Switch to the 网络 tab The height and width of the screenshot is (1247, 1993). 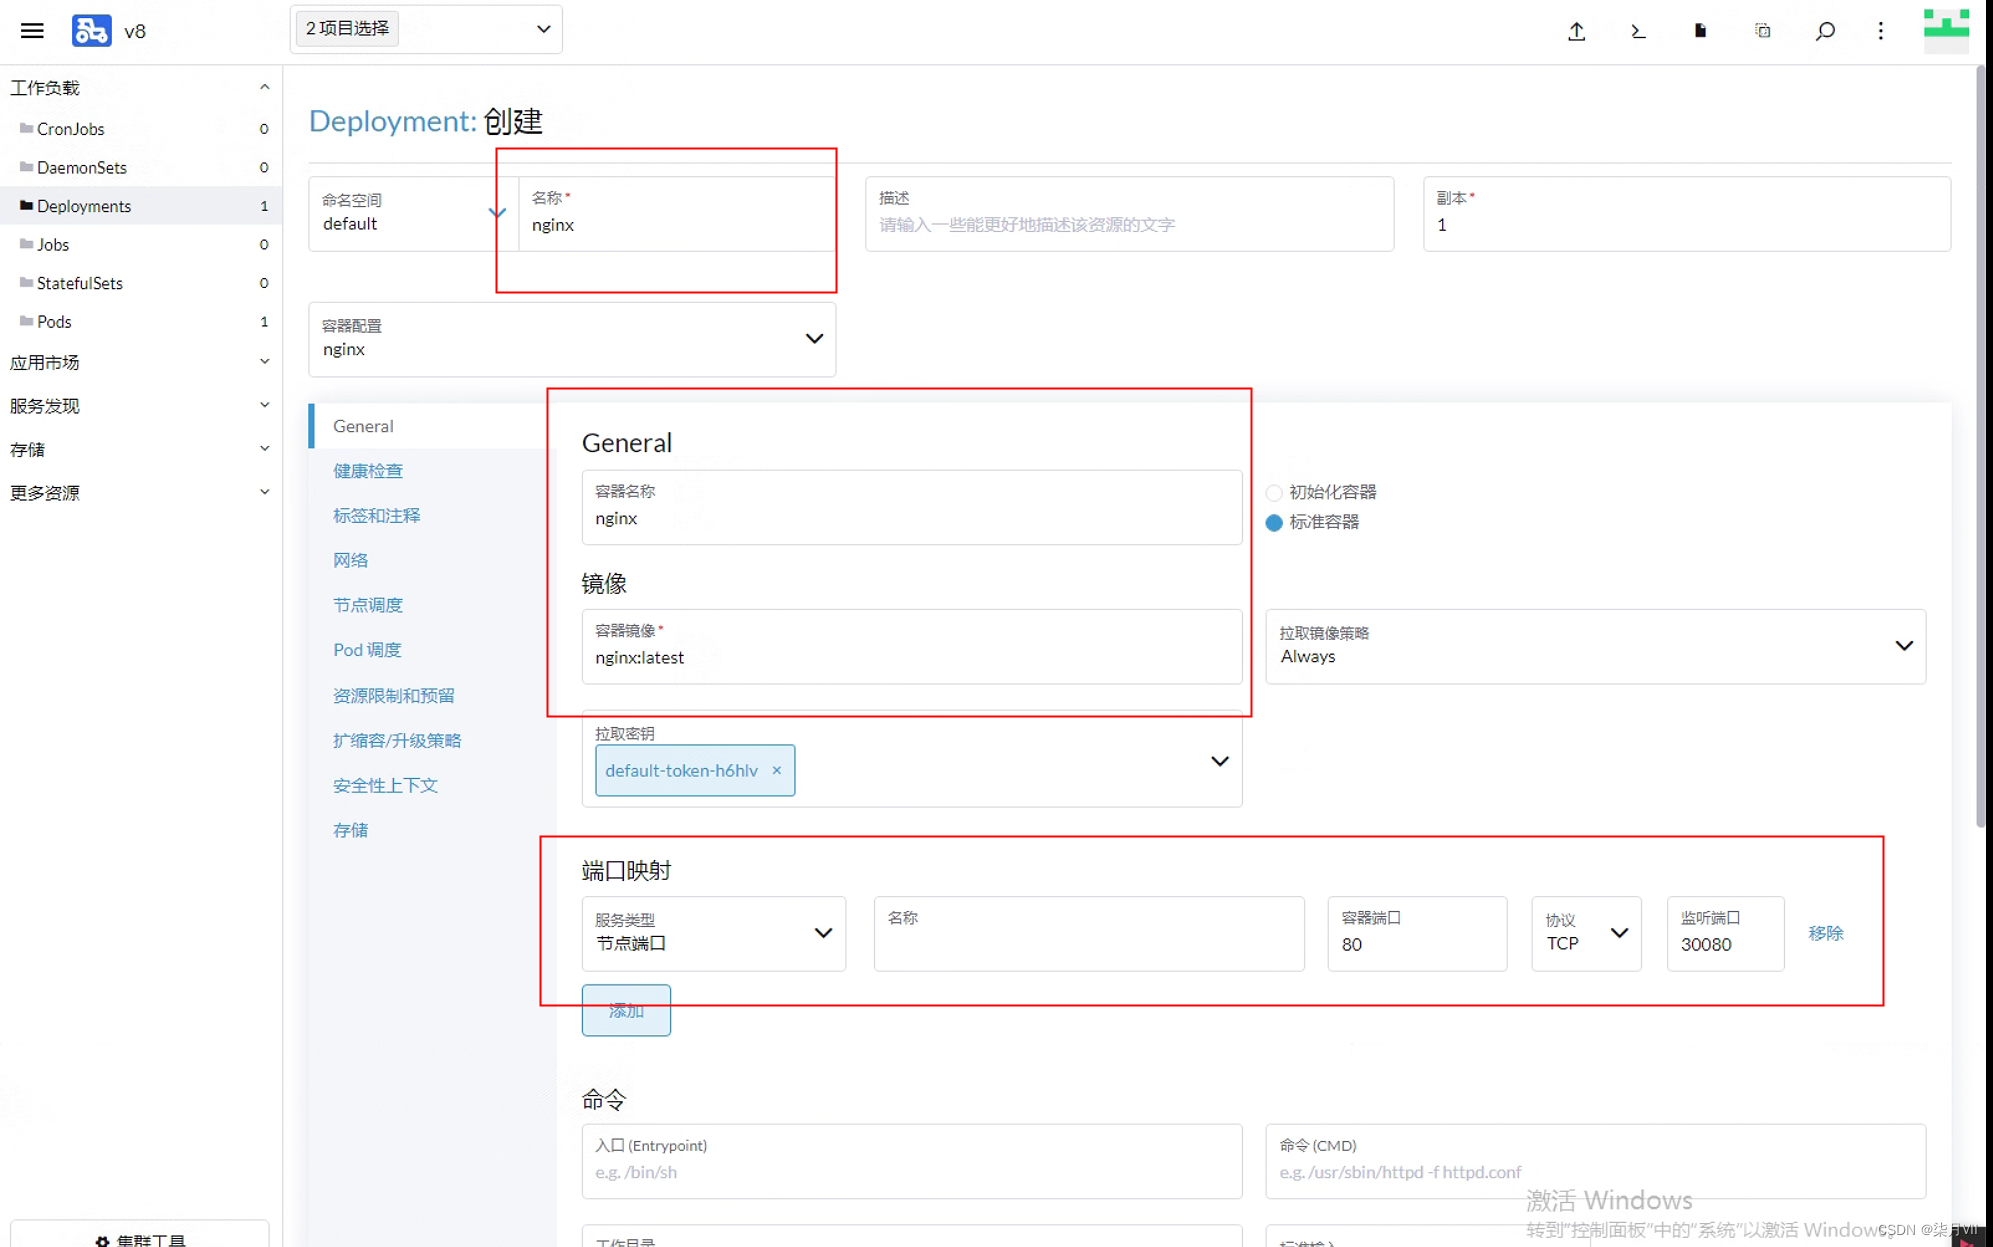[x=350, y=560]
